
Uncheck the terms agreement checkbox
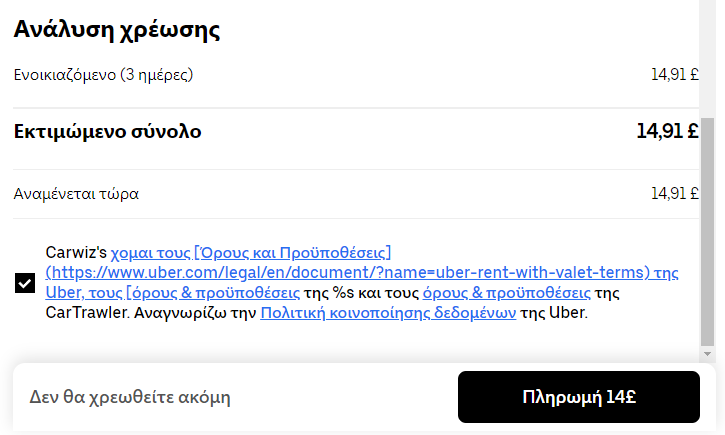[25, 283]
